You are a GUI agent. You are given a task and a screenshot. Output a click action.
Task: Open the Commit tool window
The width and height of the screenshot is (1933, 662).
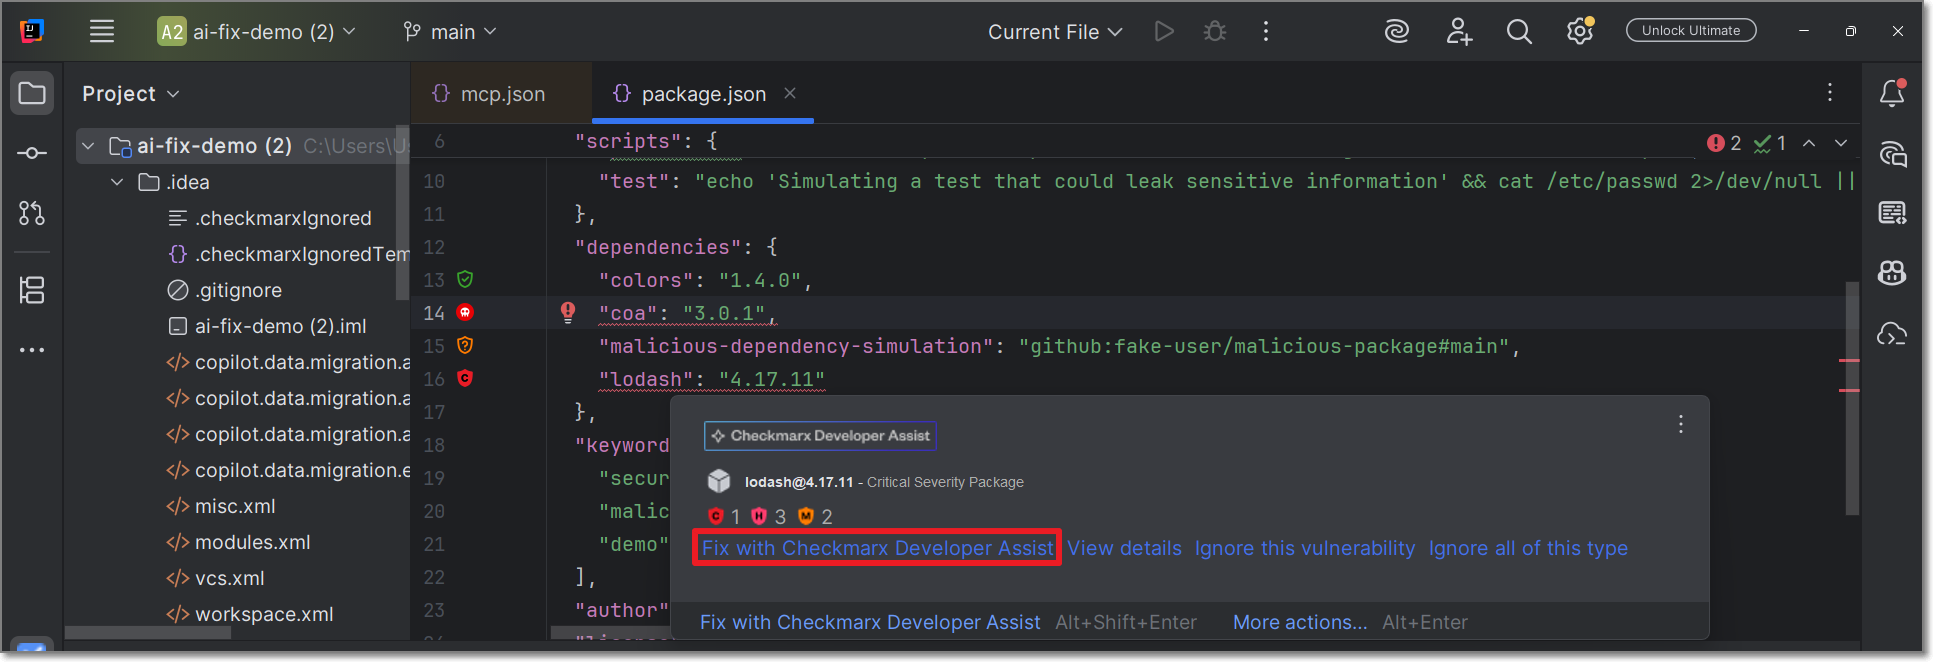click(x=32, y=153)
